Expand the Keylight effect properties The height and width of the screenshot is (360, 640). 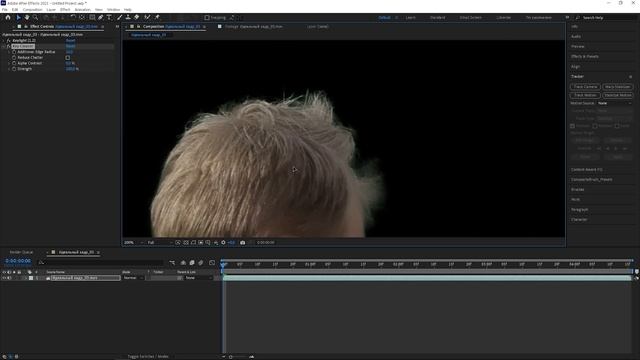pos(4,40)
